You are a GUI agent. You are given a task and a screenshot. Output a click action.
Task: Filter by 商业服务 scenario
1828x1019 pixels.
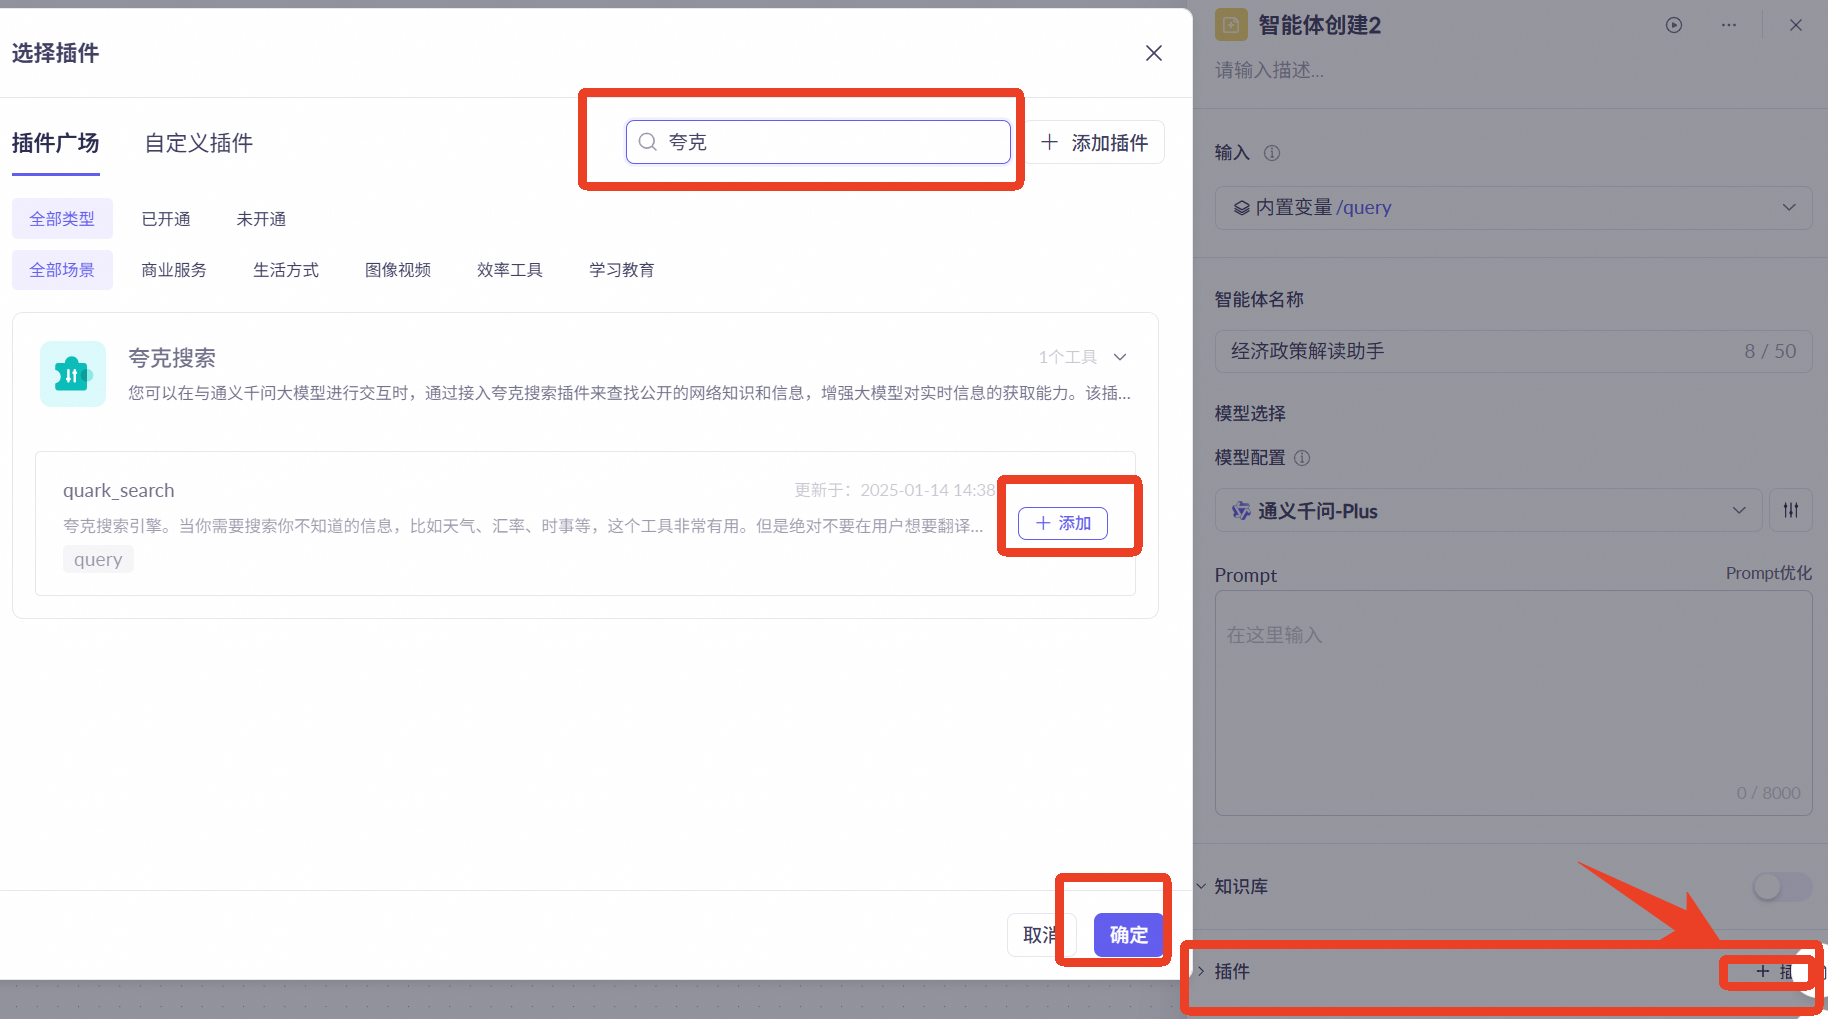(x=174, y=270)
